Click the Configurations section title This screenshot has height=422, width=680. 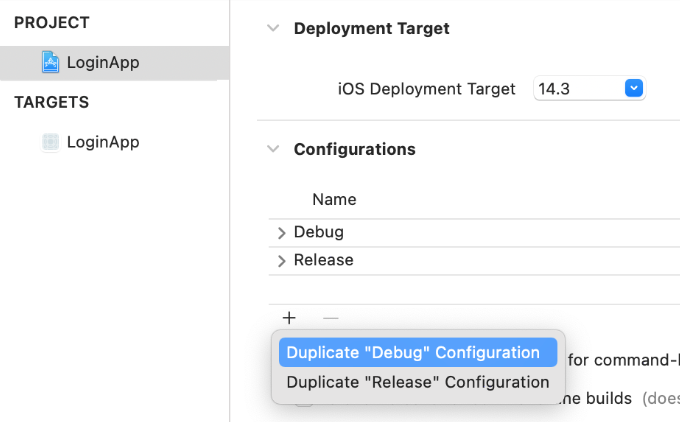click(354, 149)
